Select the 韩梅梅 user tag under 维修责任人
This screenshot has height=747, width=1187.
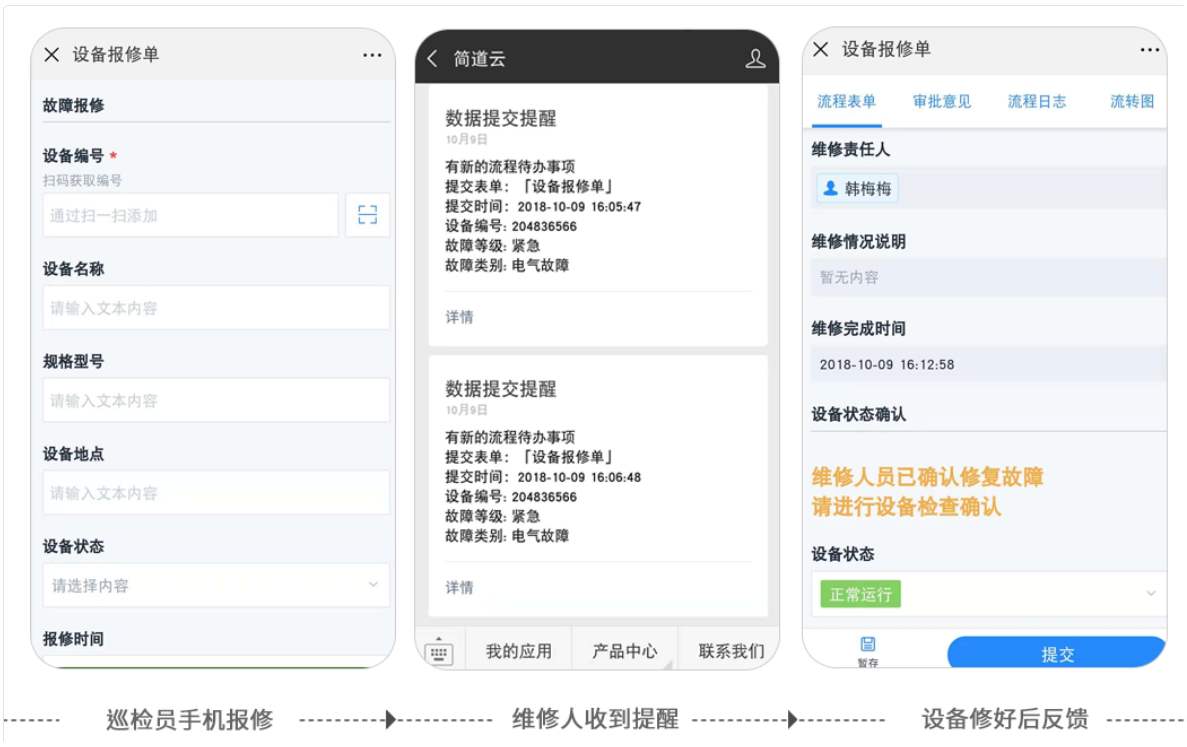(857, 188)
